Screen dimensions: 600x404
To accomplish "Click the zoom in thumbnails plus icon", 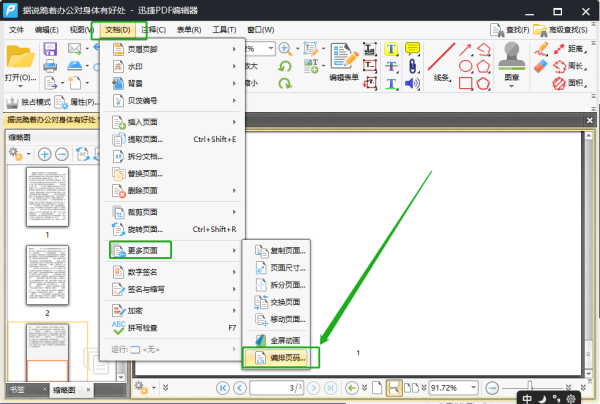I will click(x=44, y=155).
